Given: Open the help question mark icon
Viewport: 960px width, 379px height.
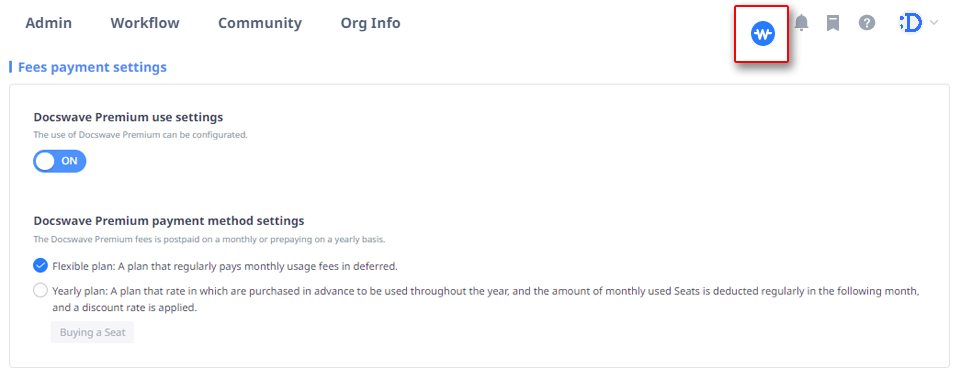Looking at the screenshot, I should [x=866, y=23].
